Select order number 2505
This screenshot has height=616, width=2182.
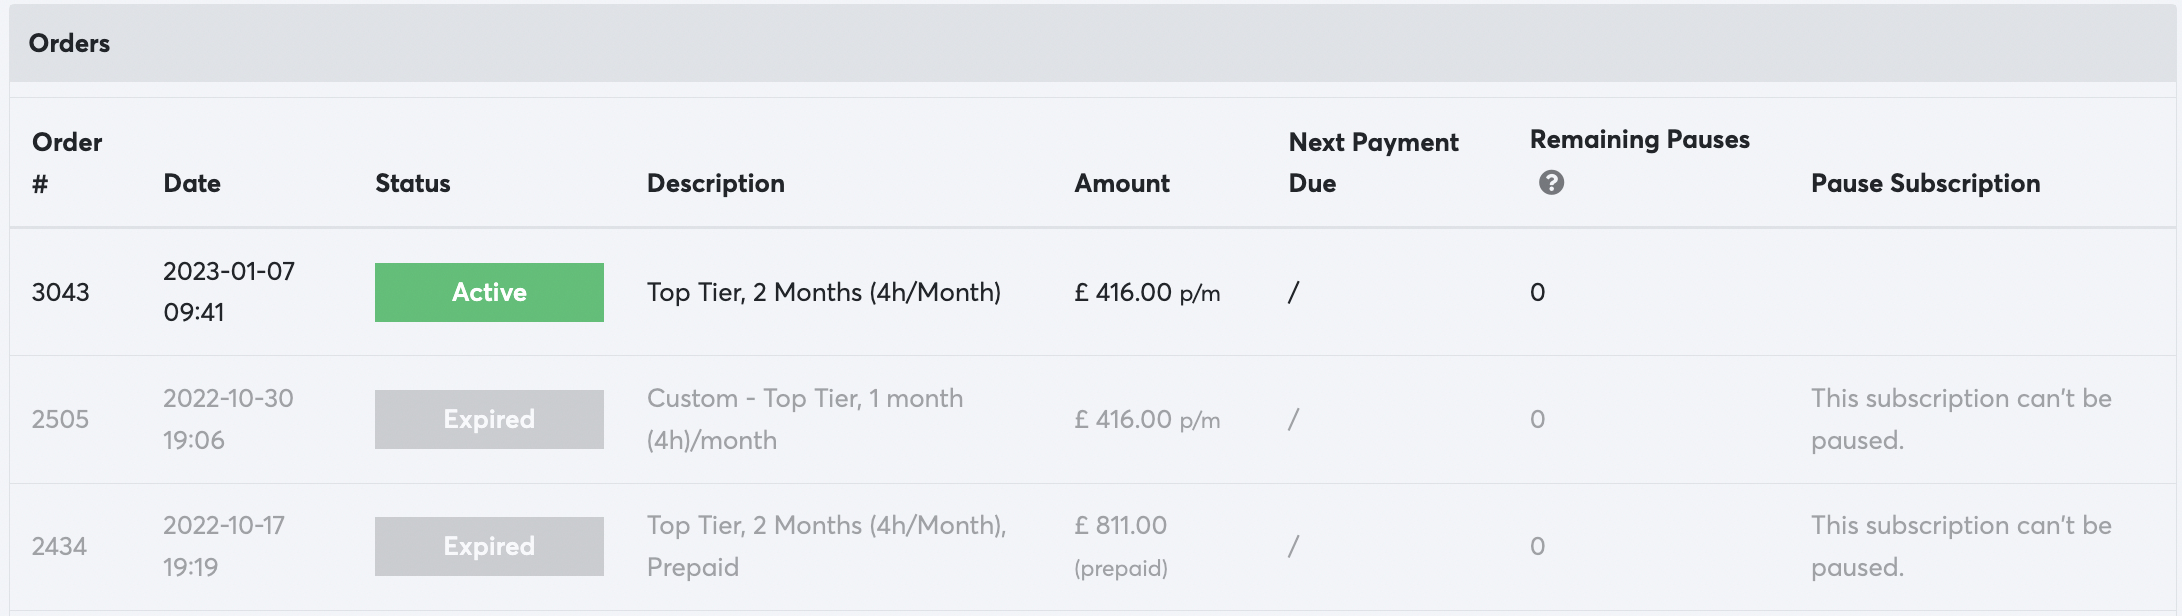pyautogui.click(x=60, y=419)
